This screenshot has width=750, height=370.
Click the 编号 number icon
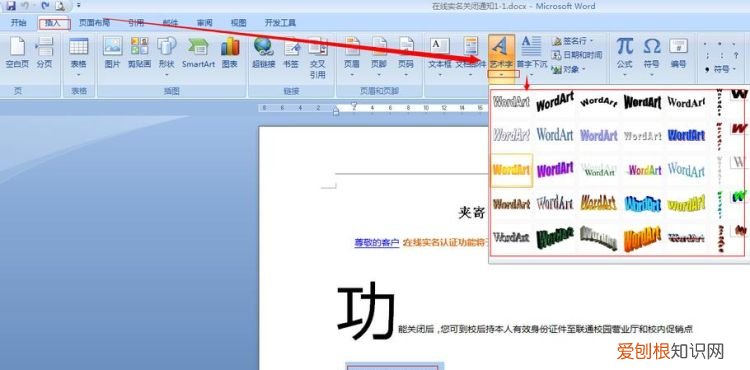(x=678, y=47)
